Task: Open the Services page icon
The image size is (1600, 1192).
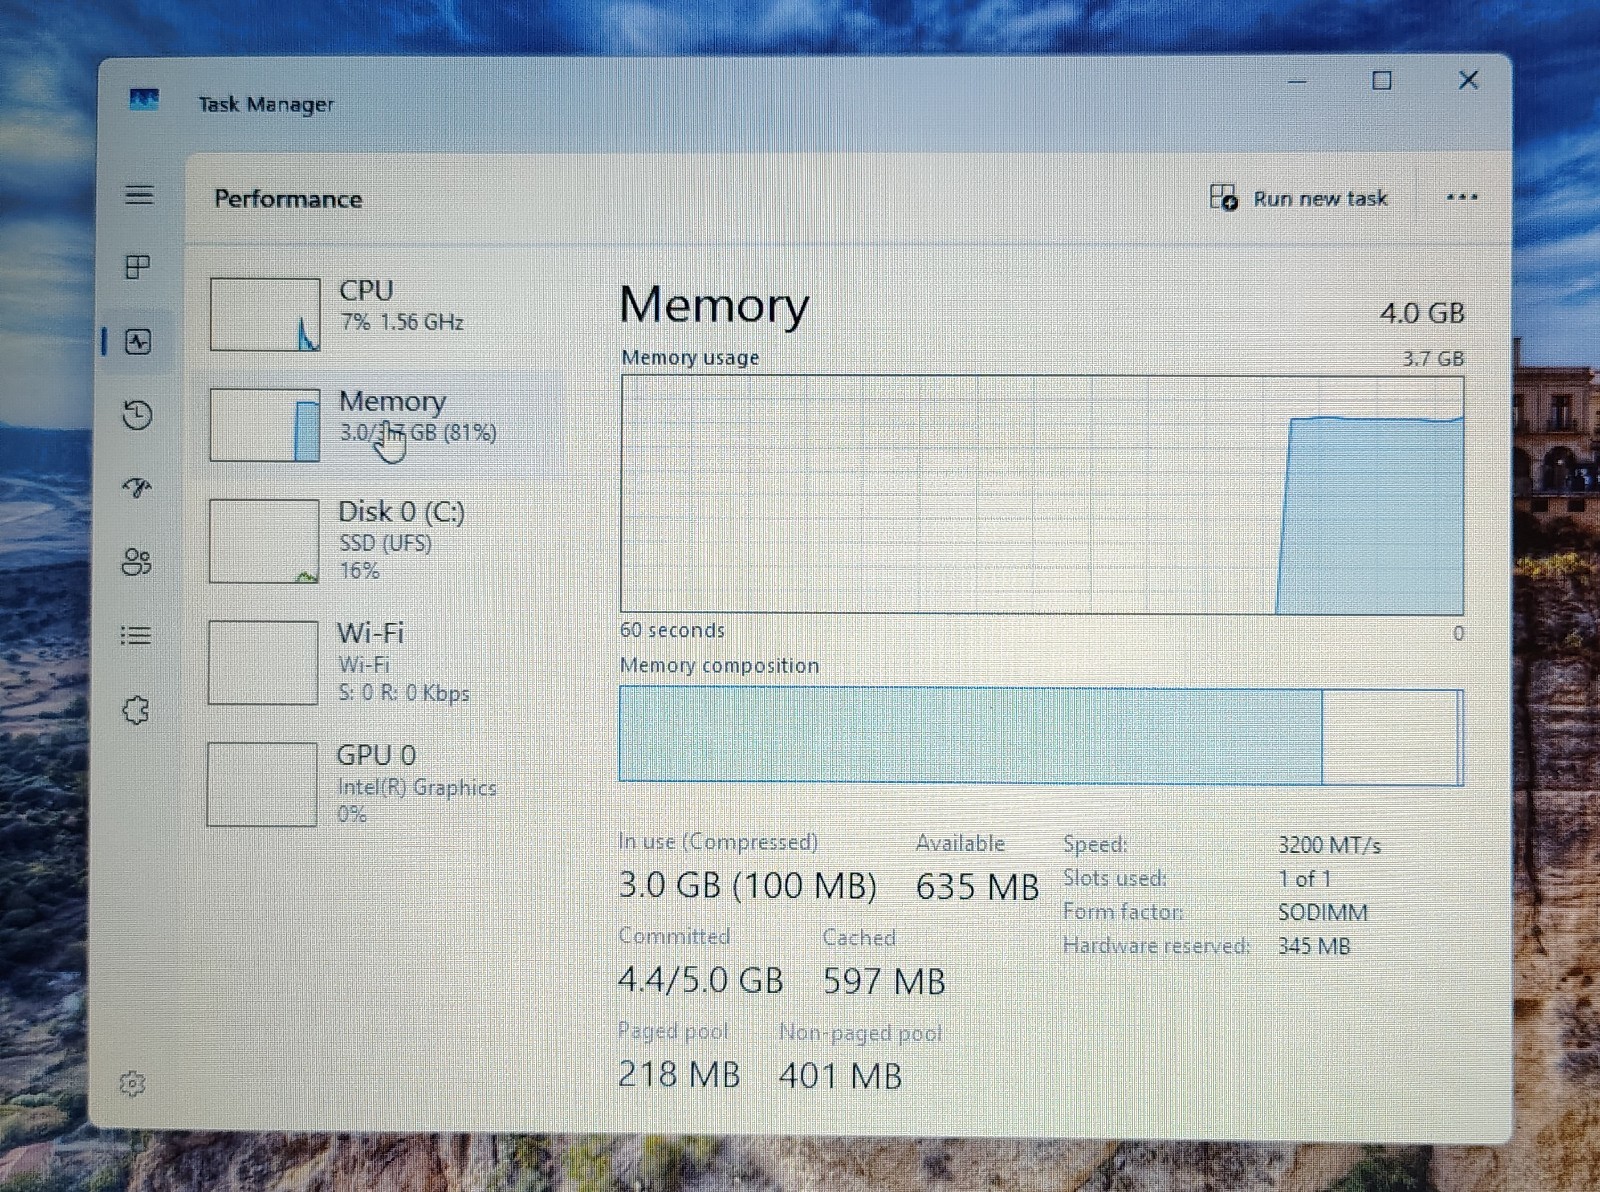Action: pos(136,710)
